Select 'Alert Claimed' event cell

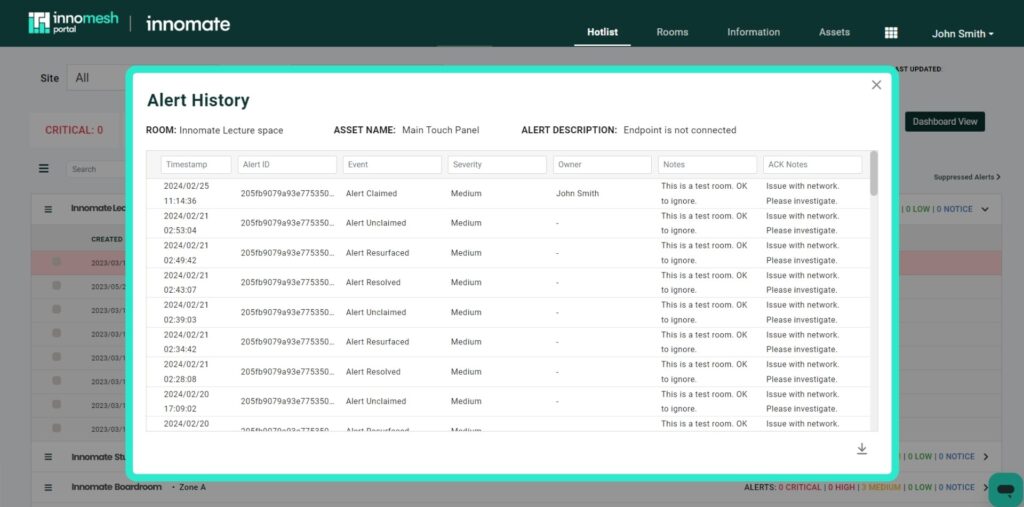click(x=371, y=193)
